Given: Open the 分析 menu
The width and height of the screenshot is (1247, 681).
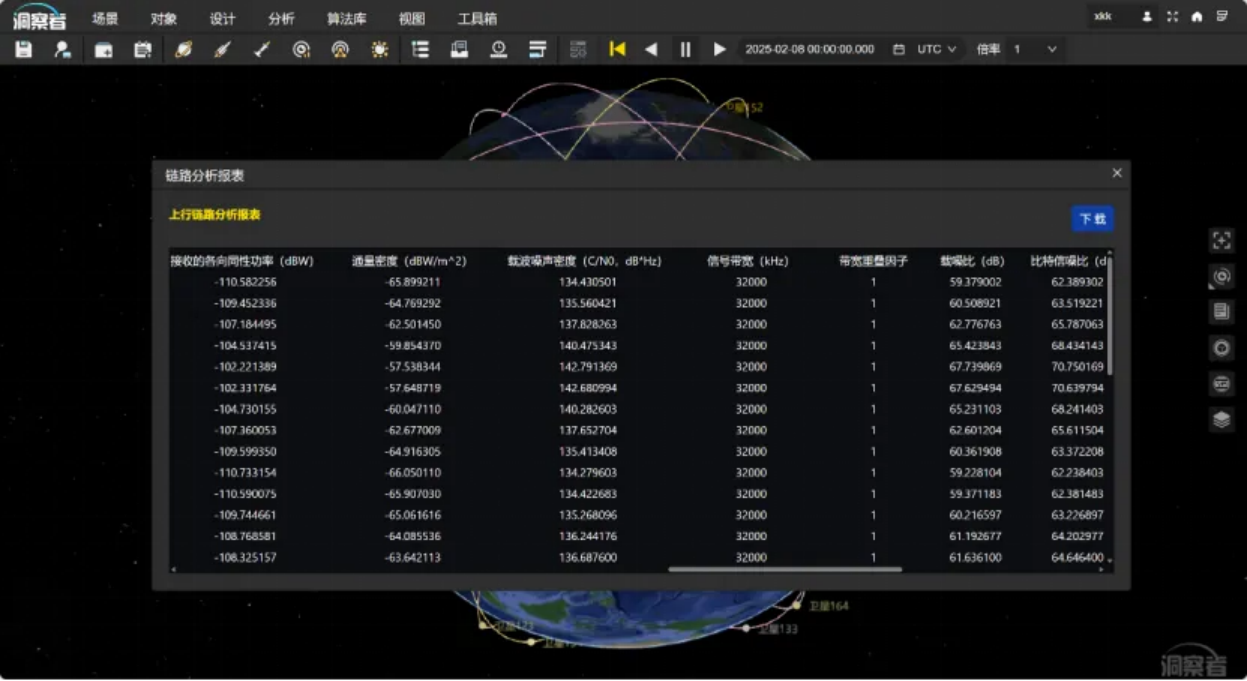Looking at the screenshot, I should (282, 19).
